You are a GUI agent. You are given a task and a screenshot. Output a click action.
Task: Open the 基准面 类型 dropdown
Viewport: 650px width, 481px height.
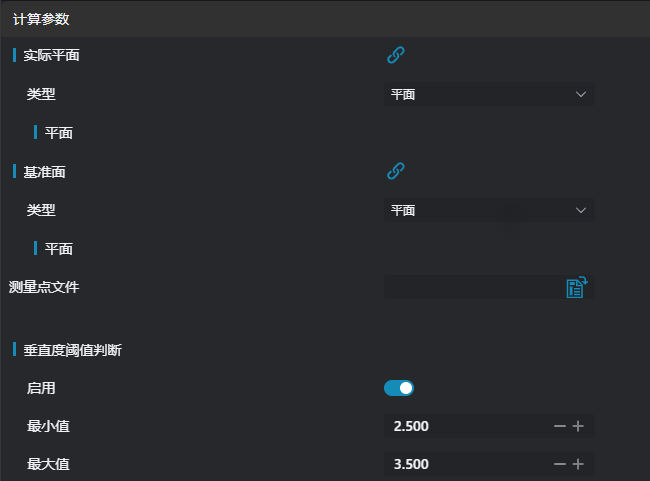point(488,210)
